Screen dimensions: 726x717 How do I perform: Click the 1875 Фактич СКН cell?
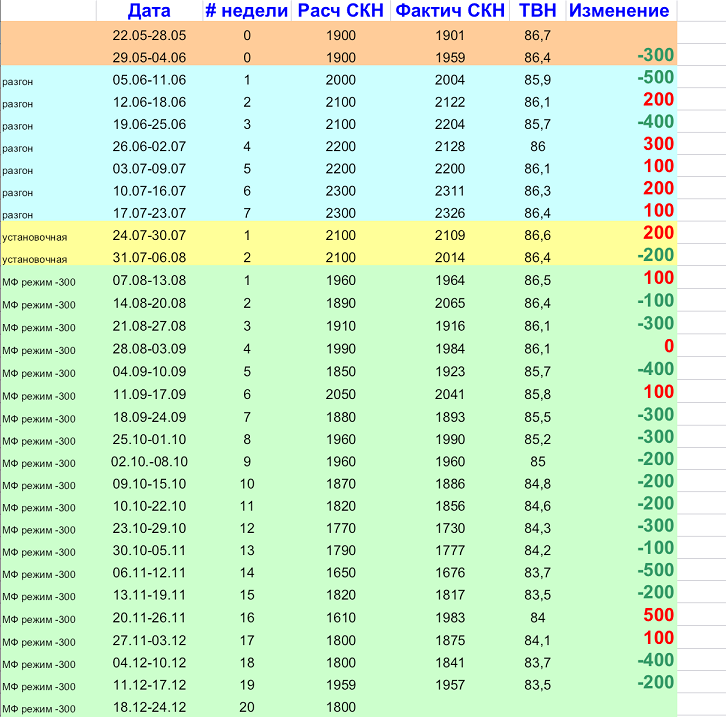pyautogui.click(x=450, y=641)
